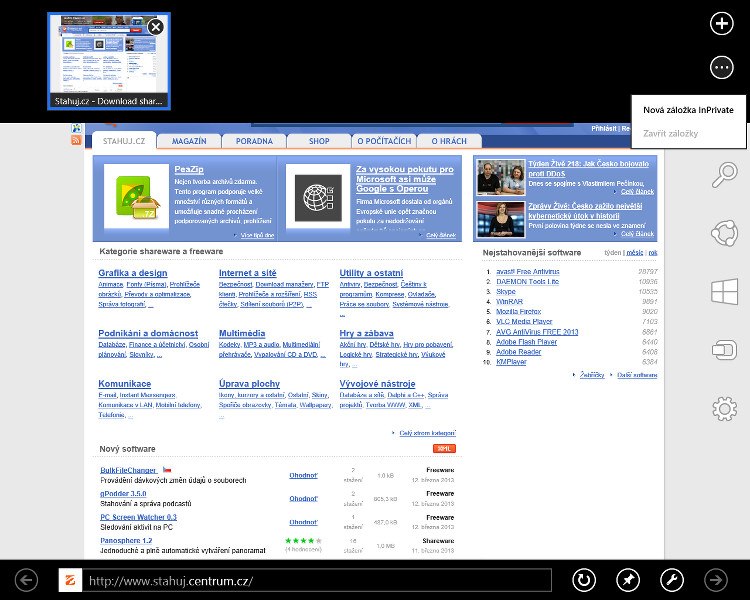Open Devices charm icon
This screenshot has height=600, width=750.
[x=724, y=350]
